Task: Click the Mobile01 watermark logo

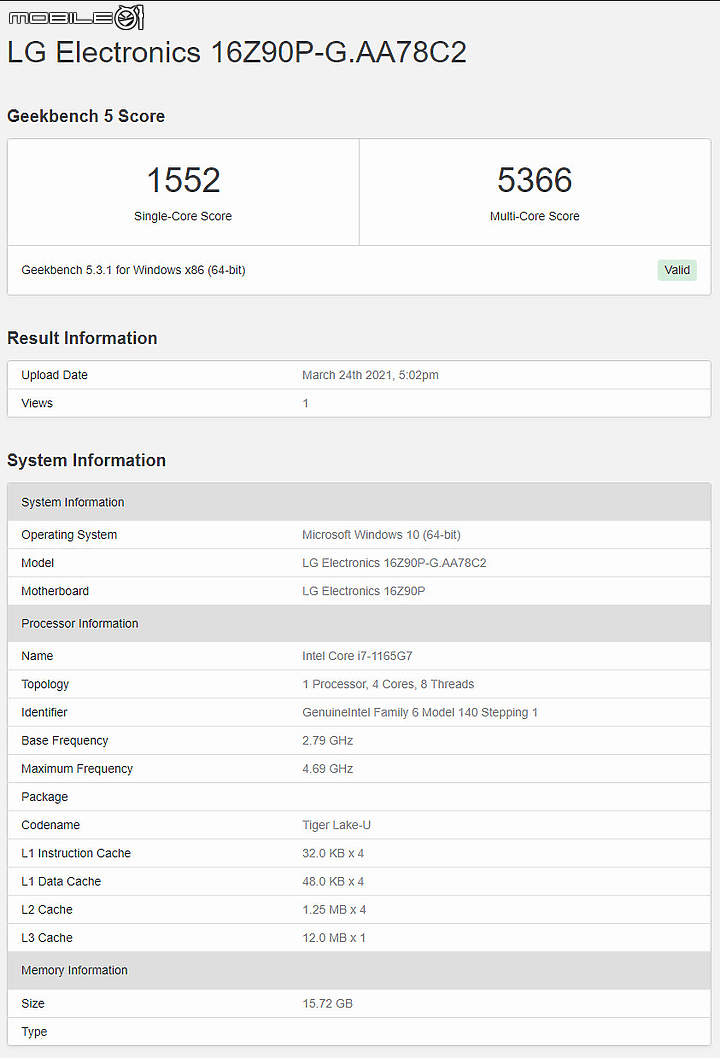Action: click(x=76, y=17)
